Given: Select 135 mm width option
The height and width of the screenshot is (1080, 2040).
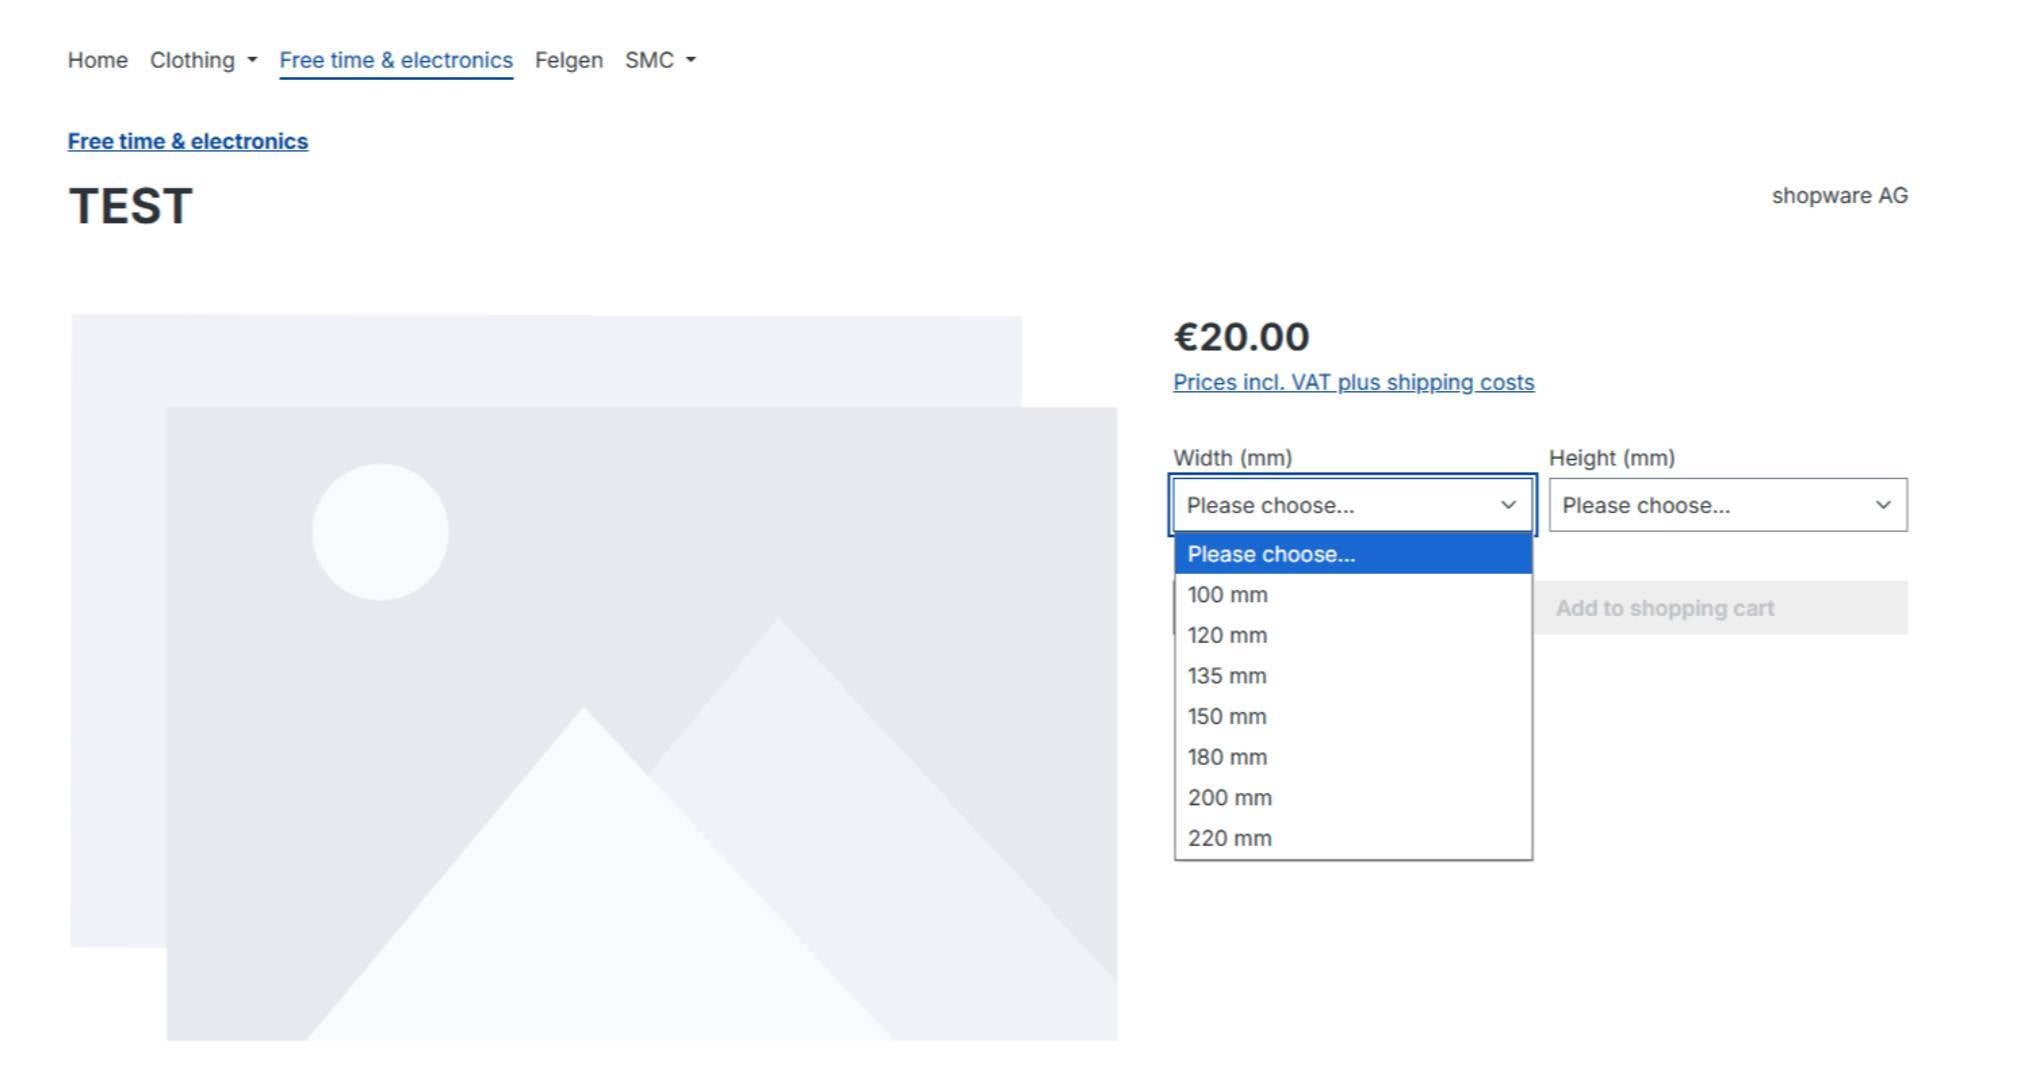Looking at the screenshot, I should [1353, 676].
